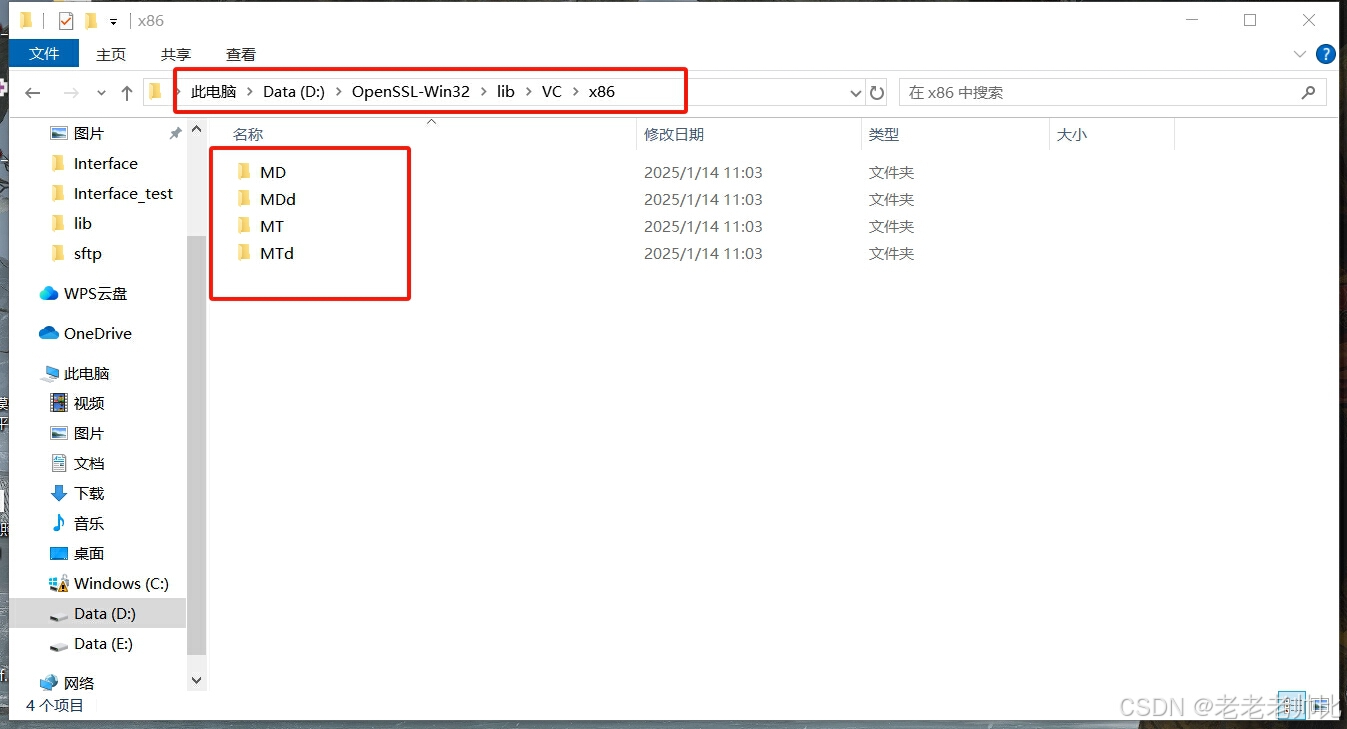Open the 下载 folder in the sidebar
Image resolution: width=1347 pixels, height=729 pixels.
pos(86,493)
